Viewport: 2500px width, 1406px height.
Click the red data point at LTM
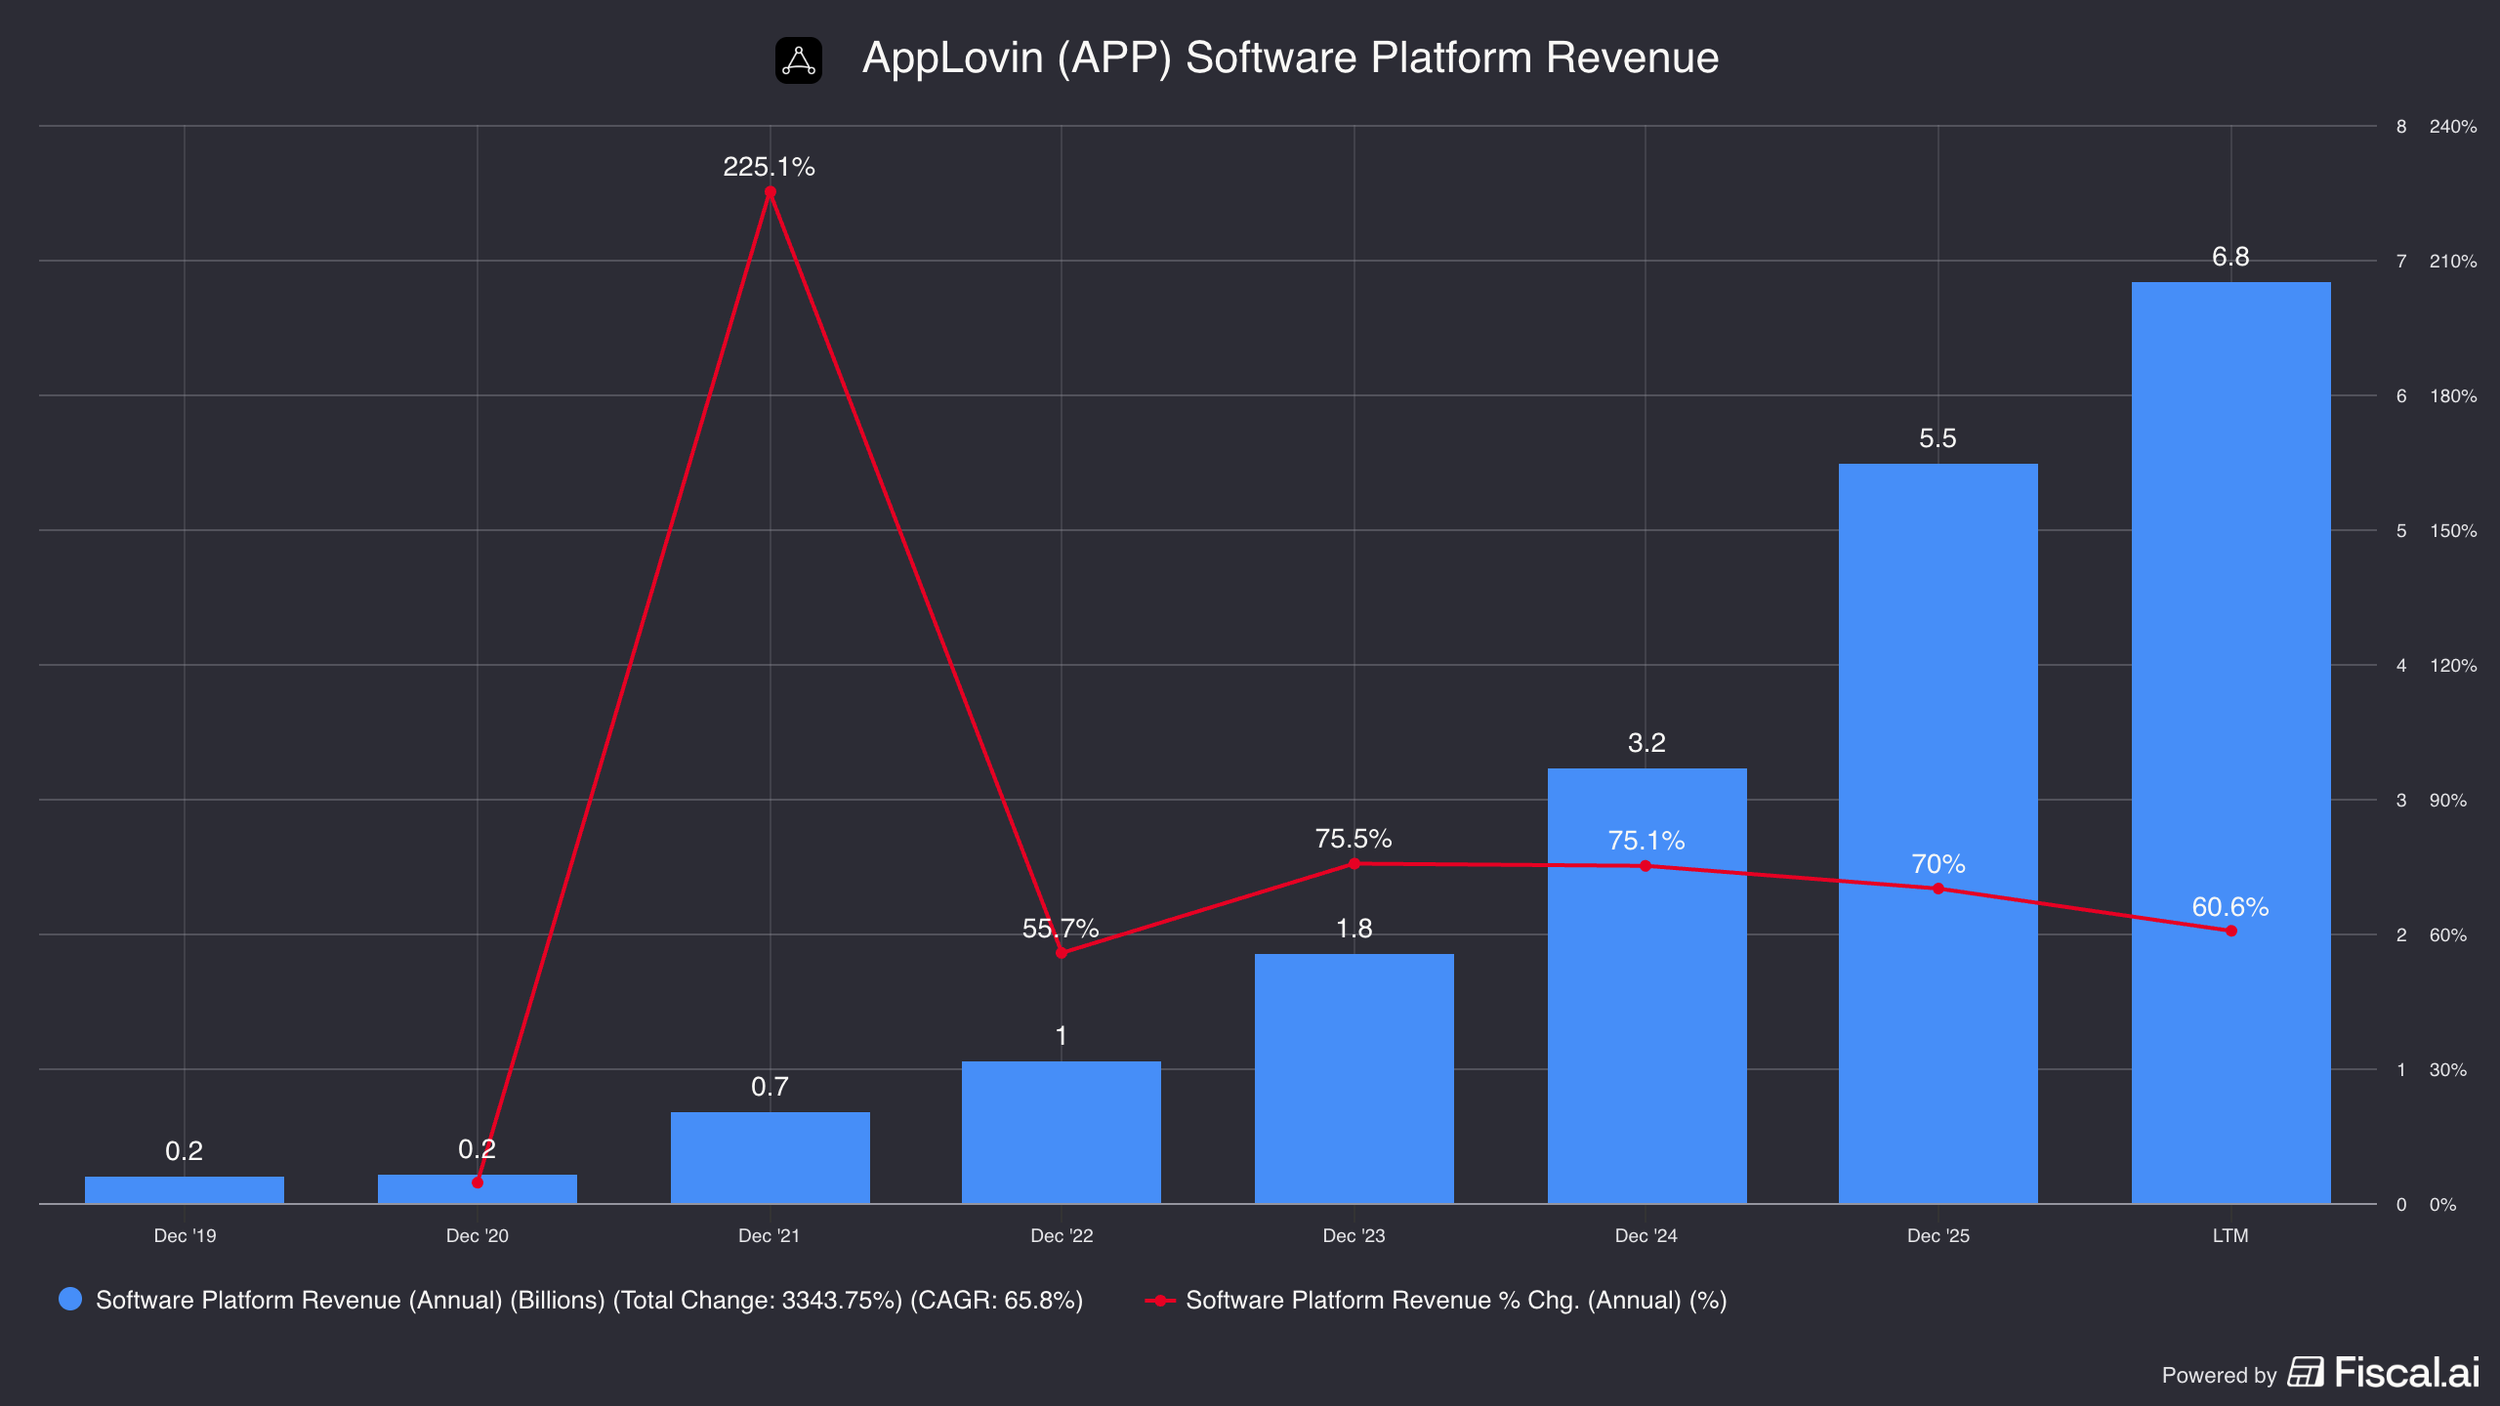tap(2231, 931)
